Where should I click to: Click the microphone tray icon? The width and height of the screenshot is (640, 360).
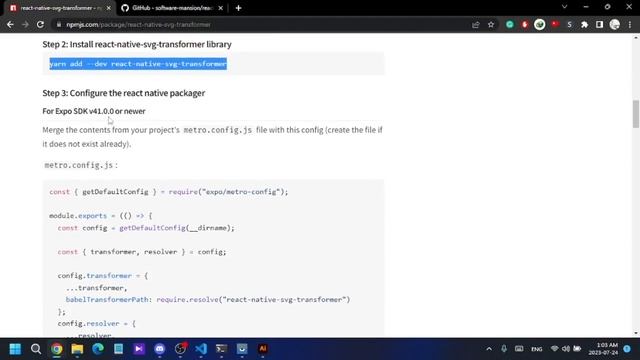[x=504, y=349]
